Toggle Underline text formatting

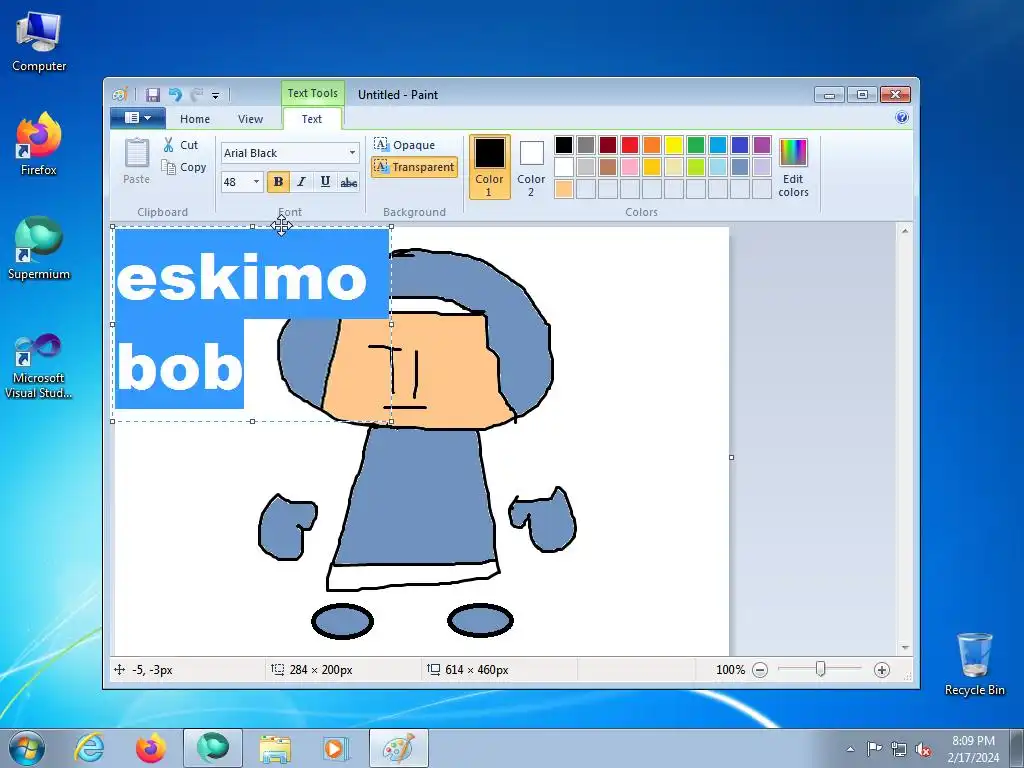click(325, 182)
